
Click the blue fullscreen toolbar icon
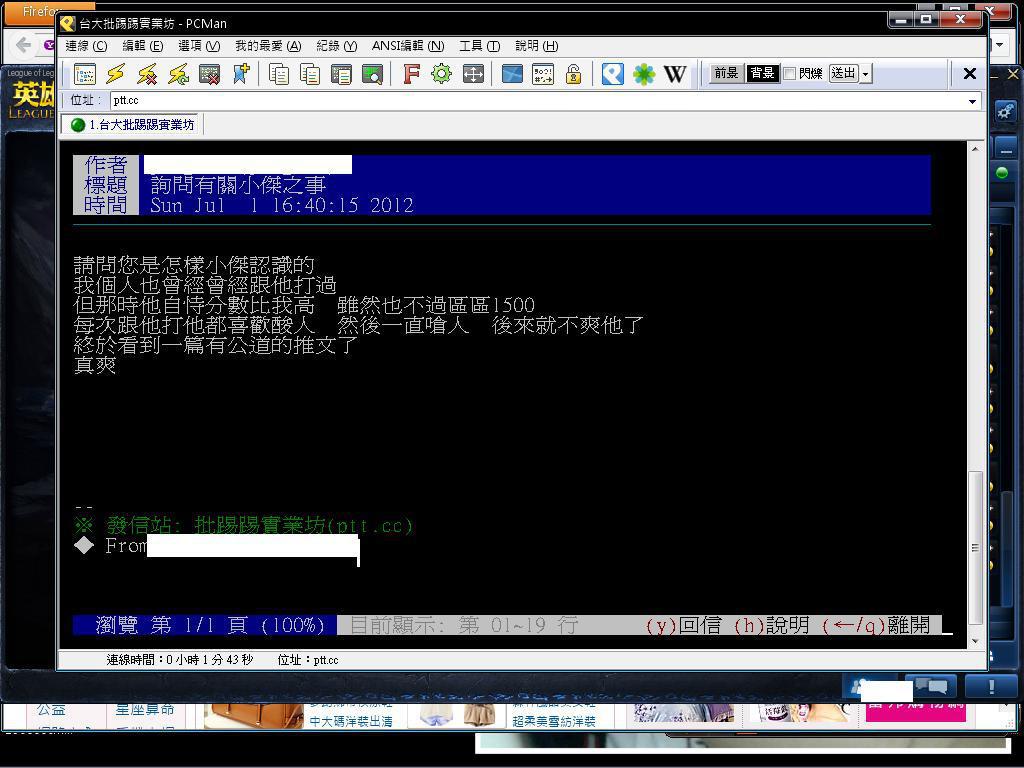[x=512, y=74]
